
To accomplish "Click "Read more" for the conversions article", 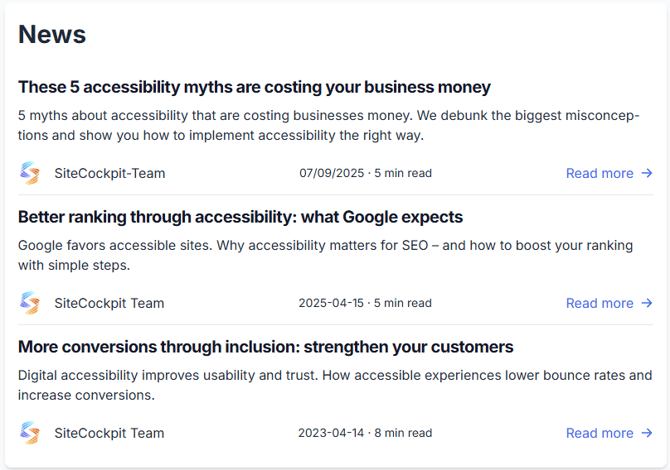I will click(599, 433).
